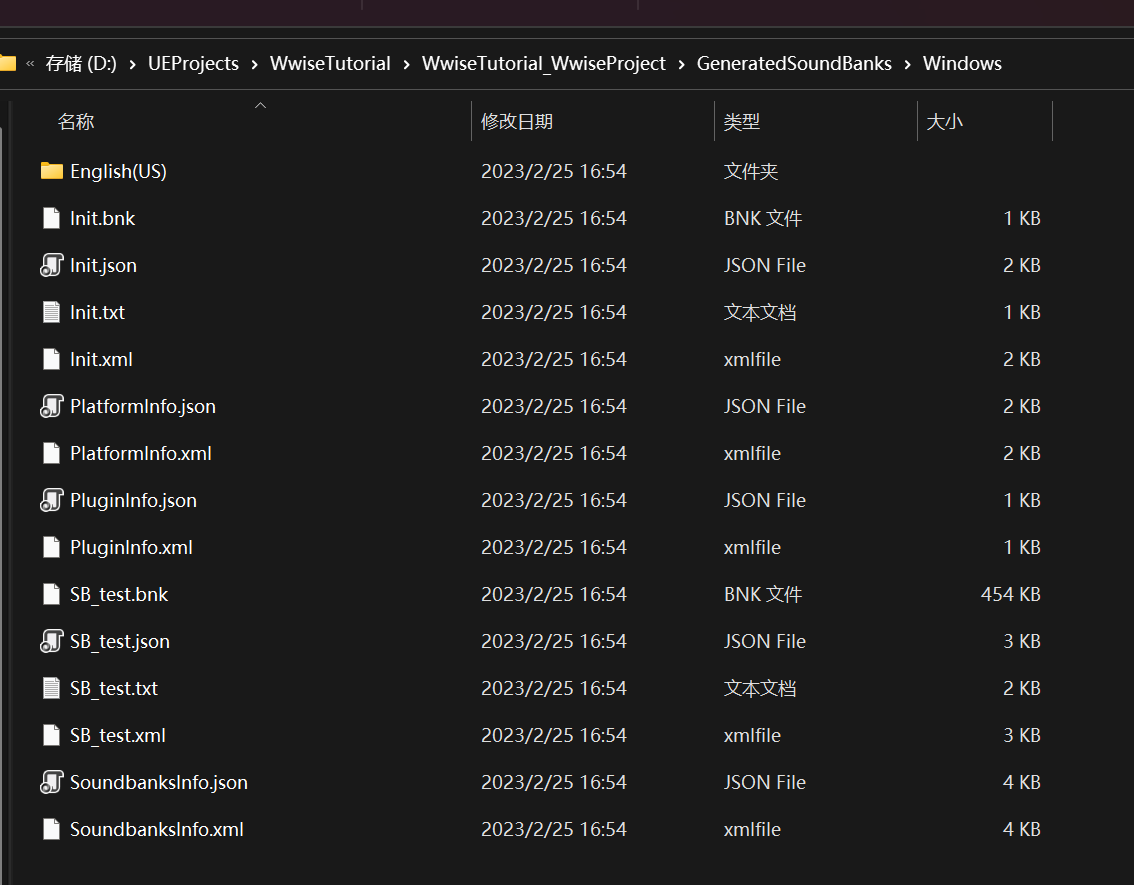The image size is (1134, 885).
Task: Go to WwiseTutorial_WwiseProject in the address bar
Action: coord(543,64)
